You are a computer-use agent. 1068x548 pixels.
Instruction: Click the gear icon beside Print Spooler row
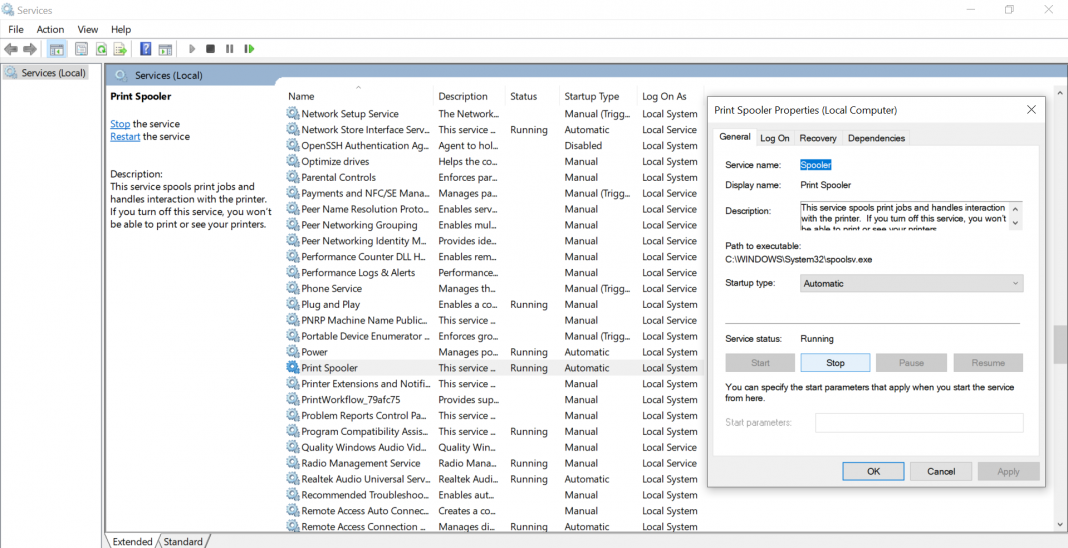click(293, 368)
